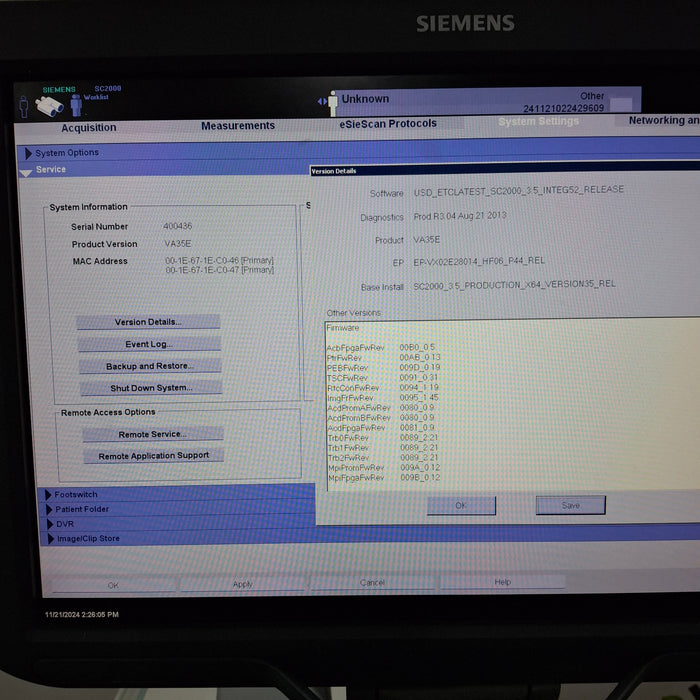
Task: Click Backup and Restore button
Action: (150, 366)
